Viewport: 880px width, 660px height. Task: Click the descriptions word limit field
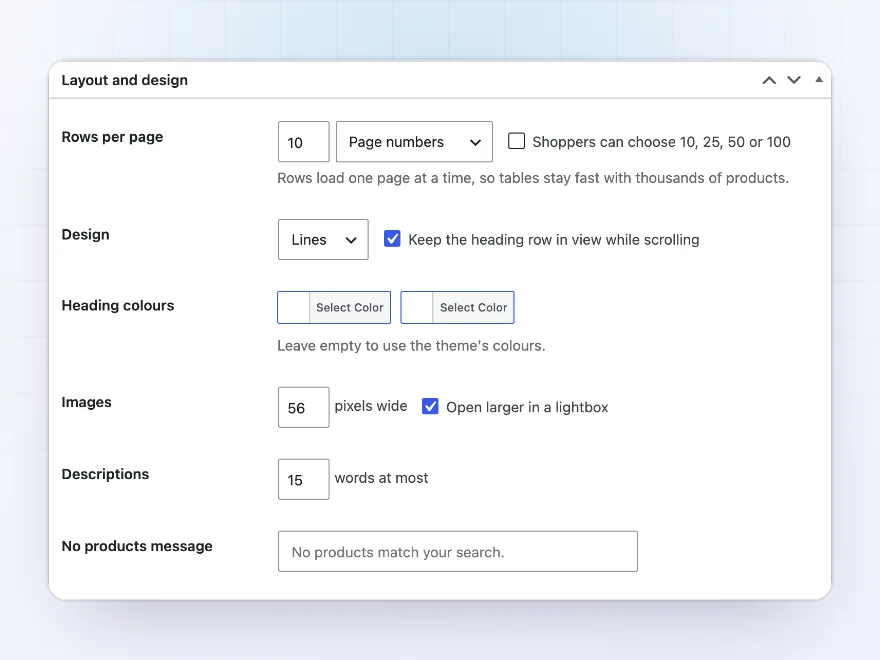tap(304, 479)
